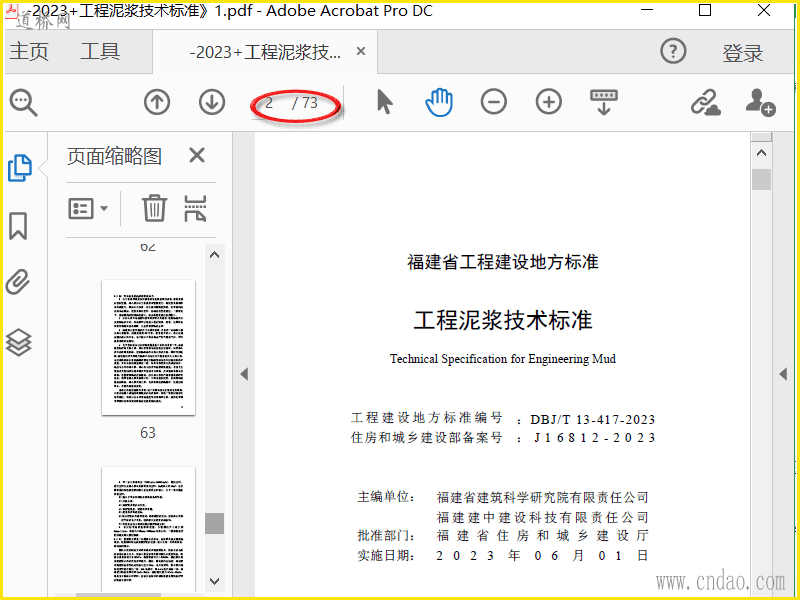Viewport: 800px width, 600px height.
Task: Open the layers panel
Action: tap(18, 342)
